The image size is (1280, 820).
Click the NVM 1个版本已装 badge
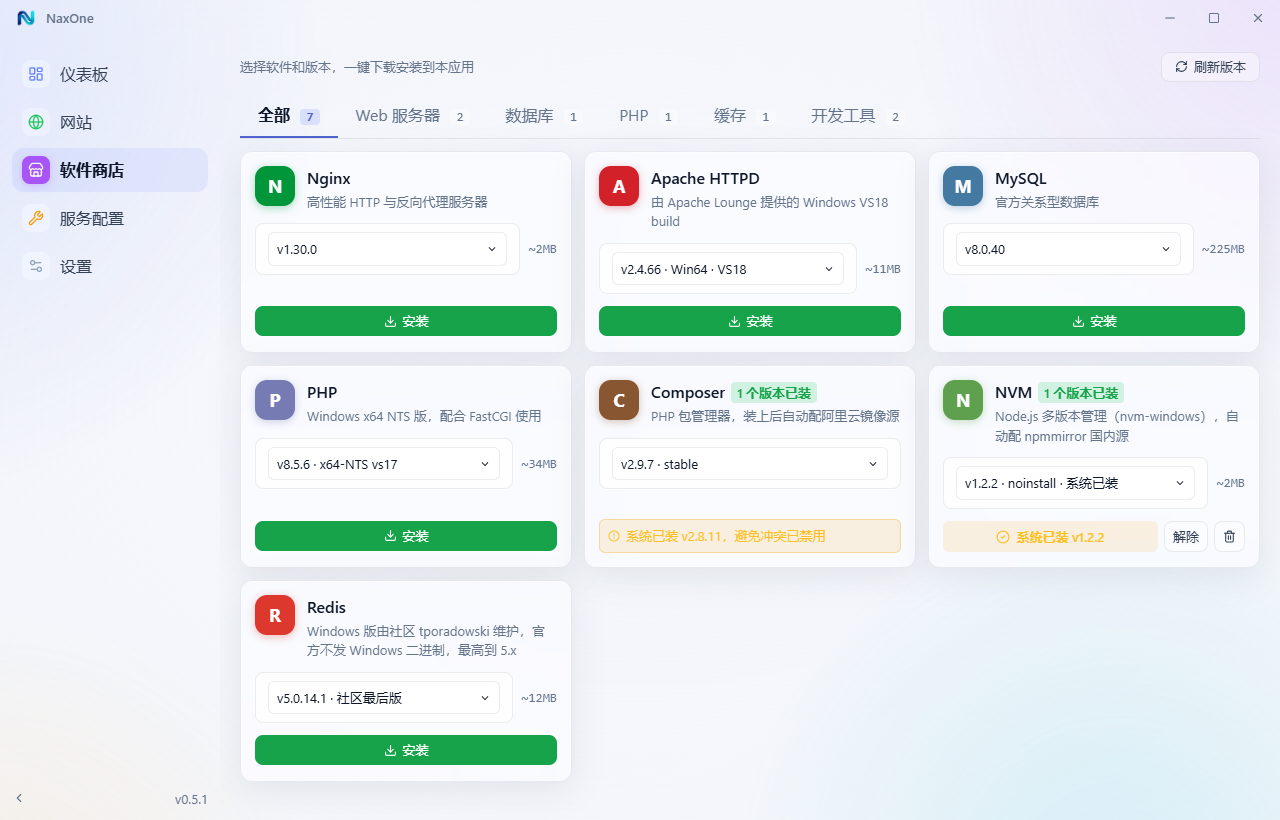(x=1081, y=393)
